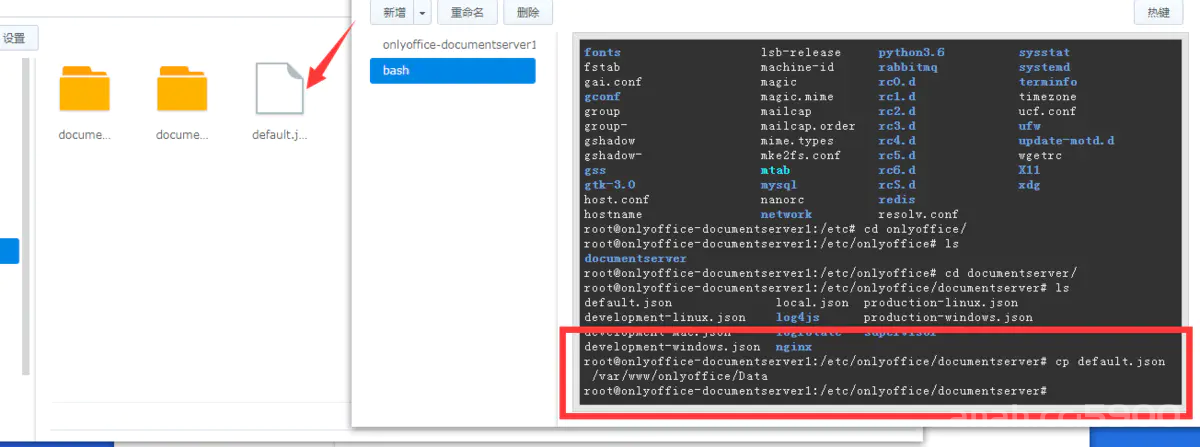Click 'log4js' directory name in terminal
This screenshot has height=447, width=1200.
pyautogui.click(x=798, y=317)
